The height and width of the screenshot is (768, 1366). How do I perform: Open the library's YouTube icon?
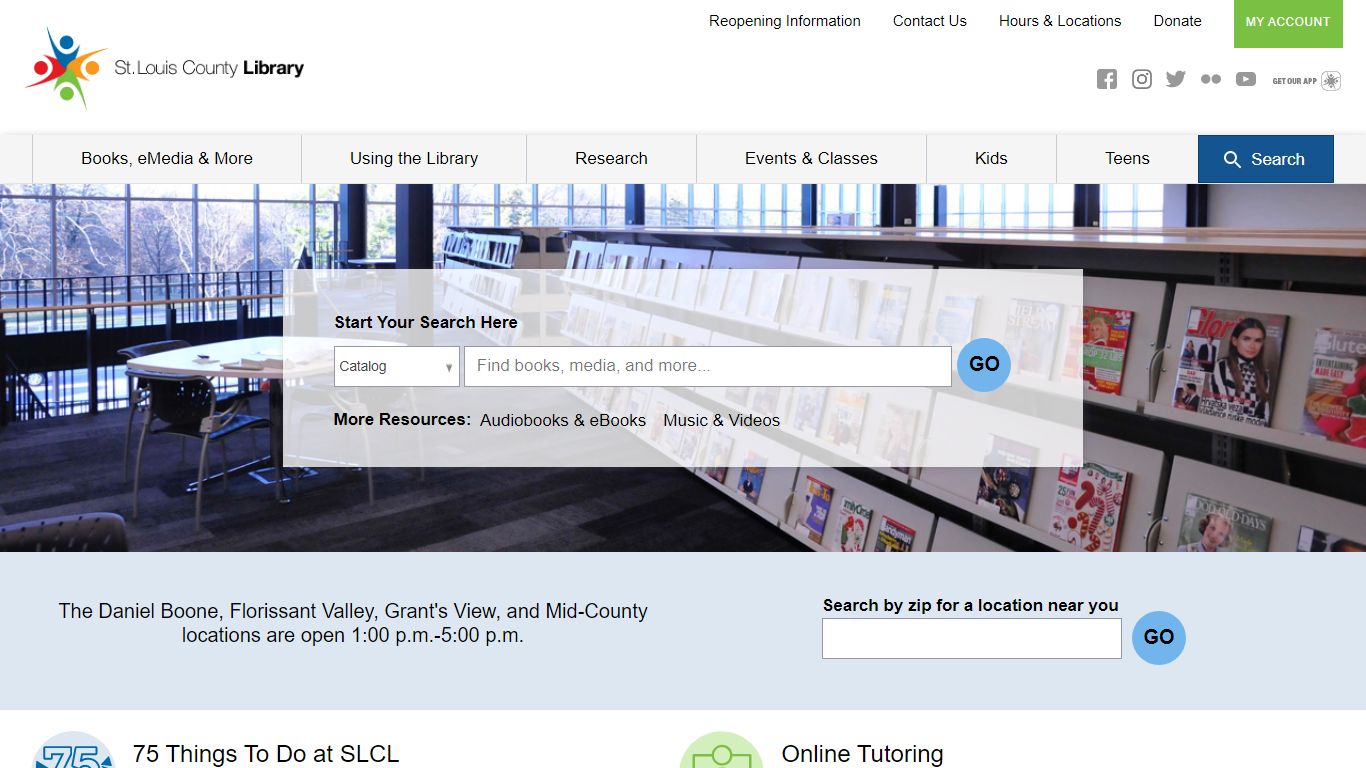[1246, 79]
